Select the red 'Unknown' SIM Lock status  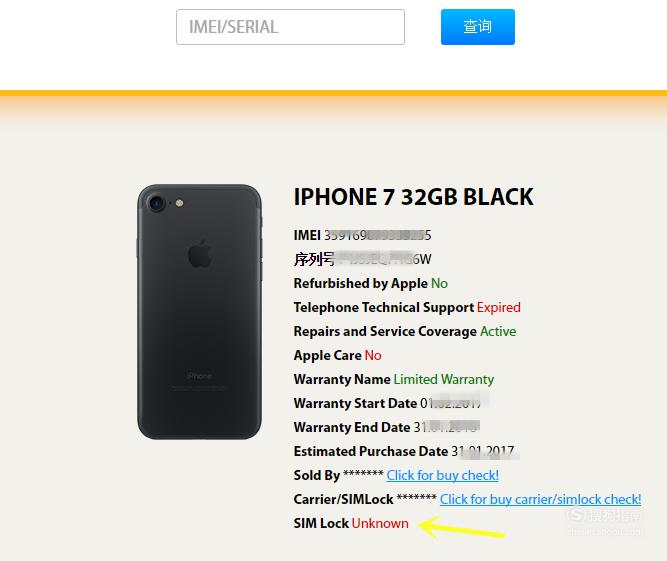(x=380, y=523)
